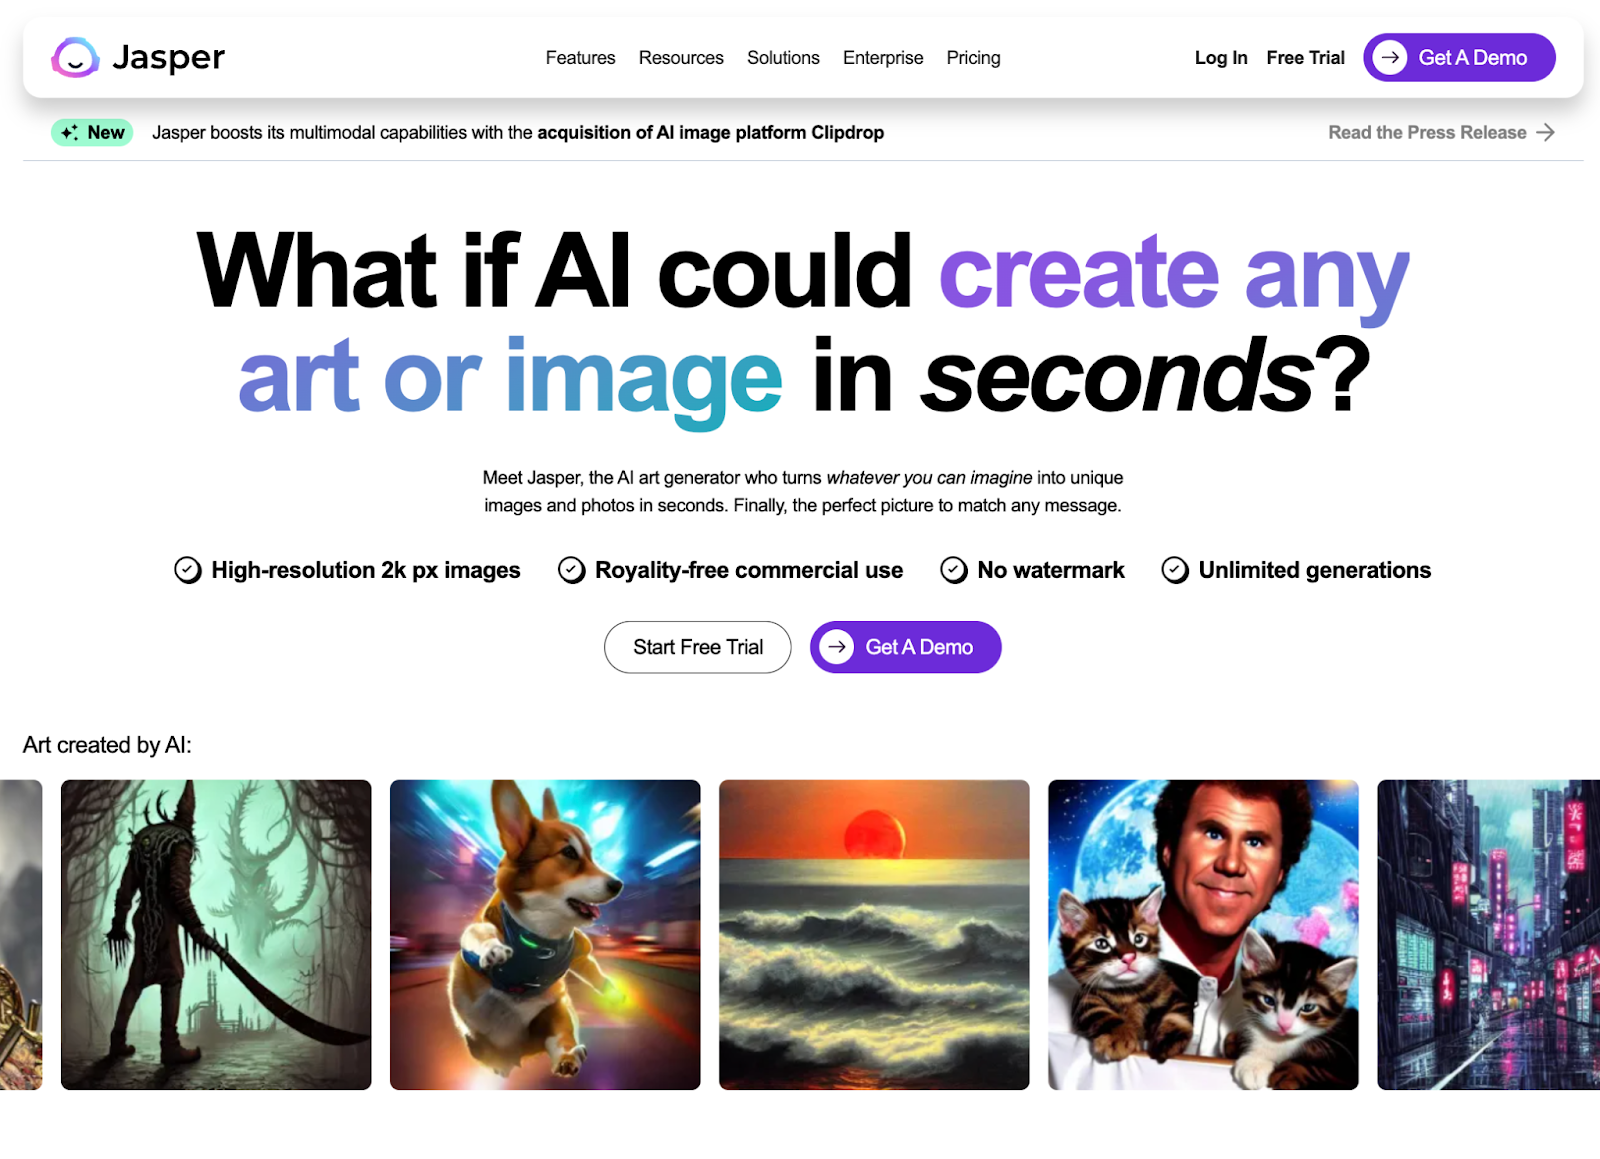The width and height of the screenshot is (1600, 1159).
Task: Click the arrow icon in header Get A Demo
Action: point(1390,58)
